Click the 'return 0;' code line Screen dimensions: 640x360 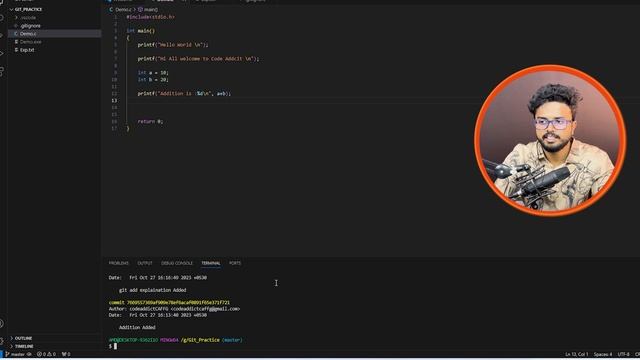(x=150, y=121)
